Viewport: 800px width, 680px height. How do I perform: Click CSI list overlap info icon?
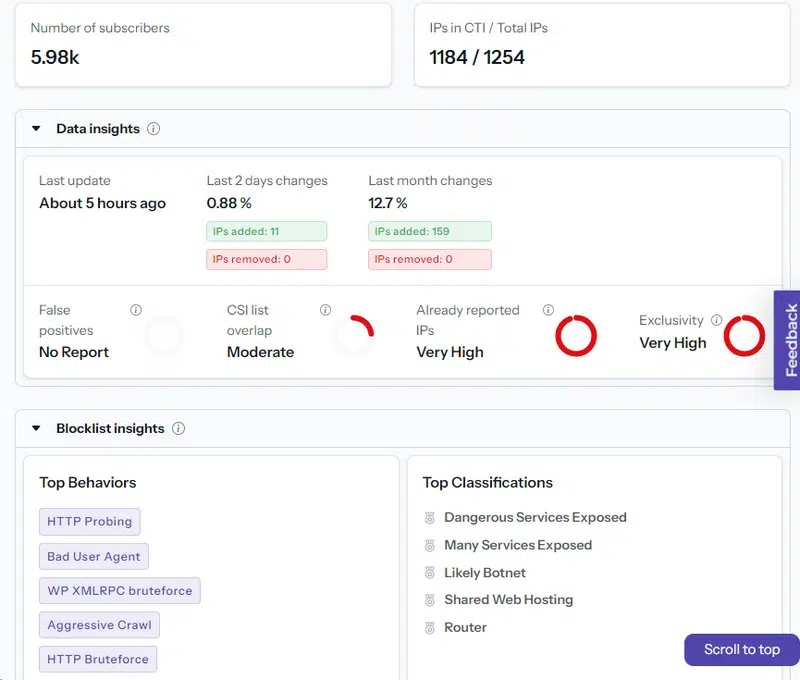[325, 310]
